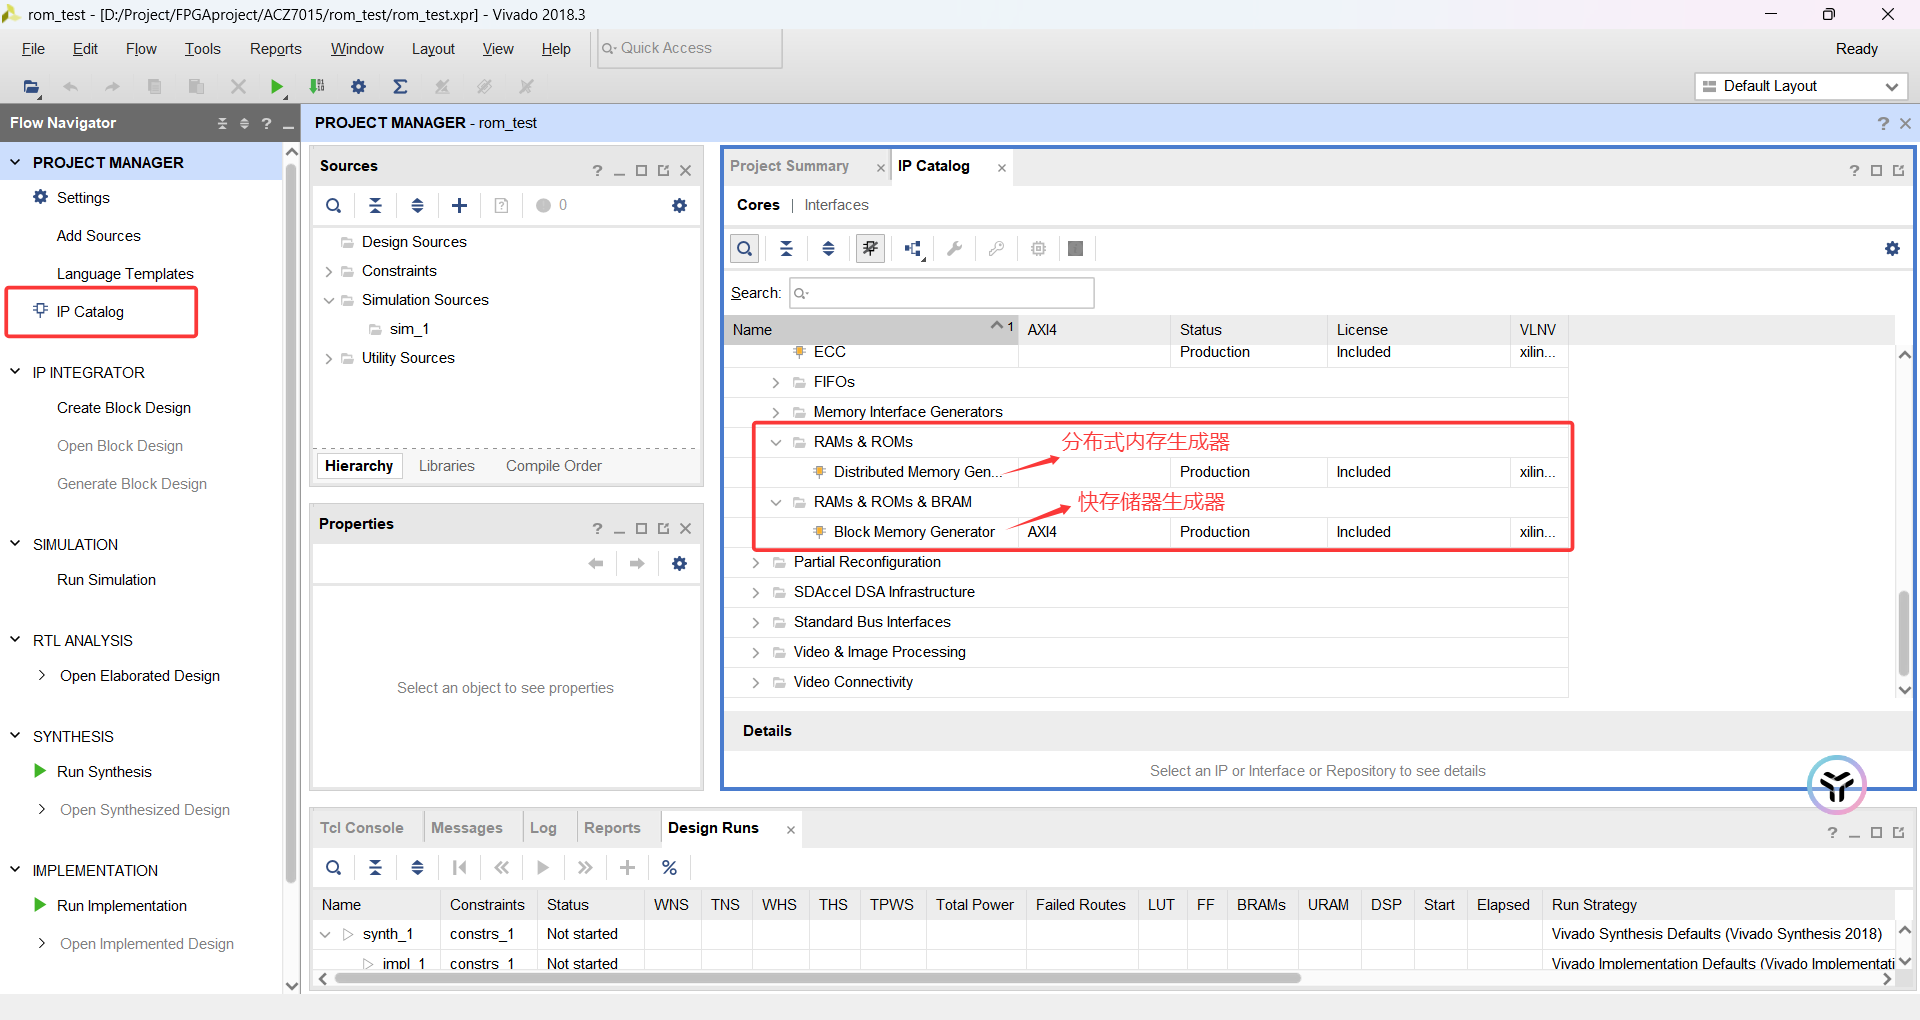Switch to Messages tab
This screenshot has width=1920, height=1020.
(x=466, y=828)
